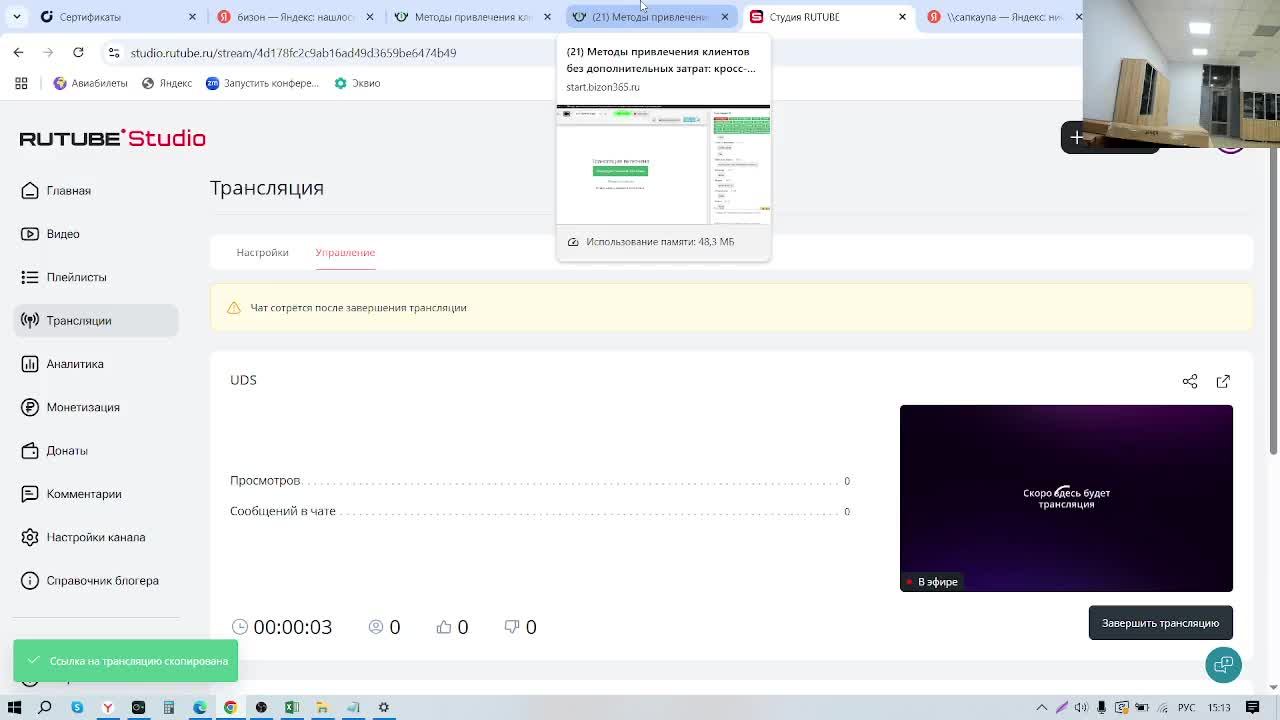Click the taskbar clock 15:13

pyautogui.click(x=1218, y=707)
